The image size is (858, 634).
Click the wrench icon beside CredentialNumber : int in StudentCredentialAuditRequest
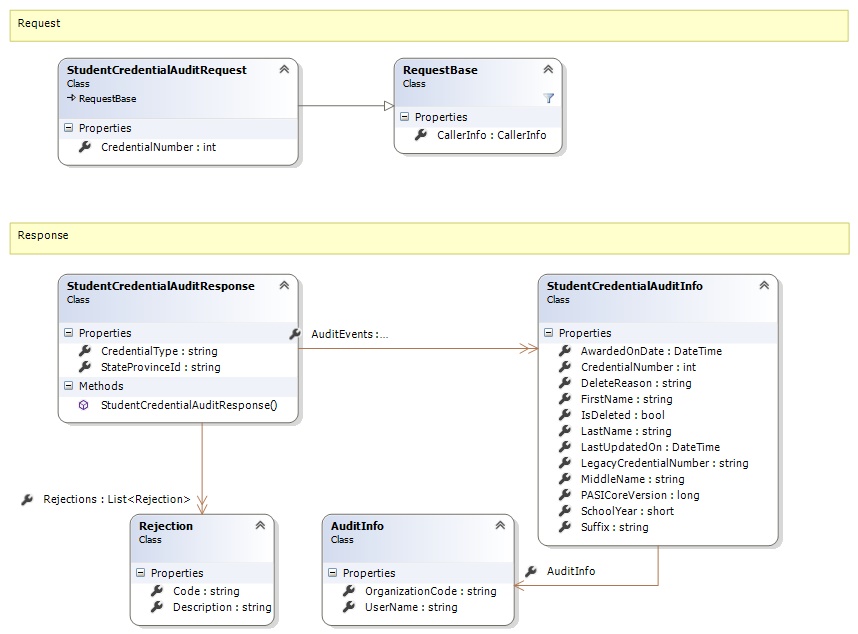tap(85, 147)
